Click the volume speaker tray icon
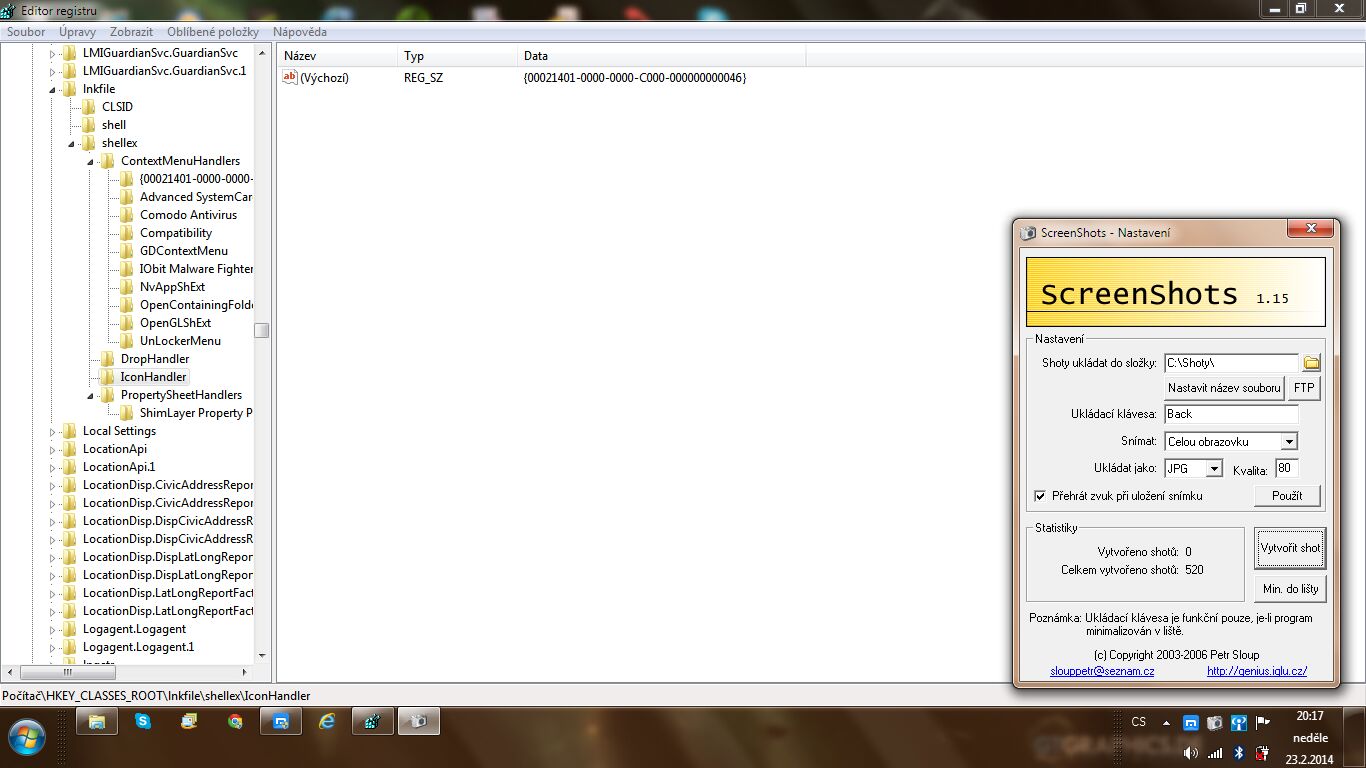This screenshot has height=768, width=1366. point(1190,753)
